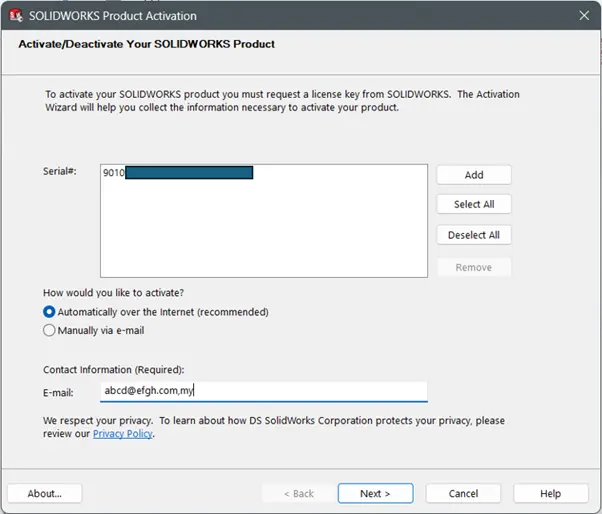Click the SOLIDWORKS logo icon in title bar
Image resolution: width=602 pixels, height=514 pixels.
coord(16,15)
